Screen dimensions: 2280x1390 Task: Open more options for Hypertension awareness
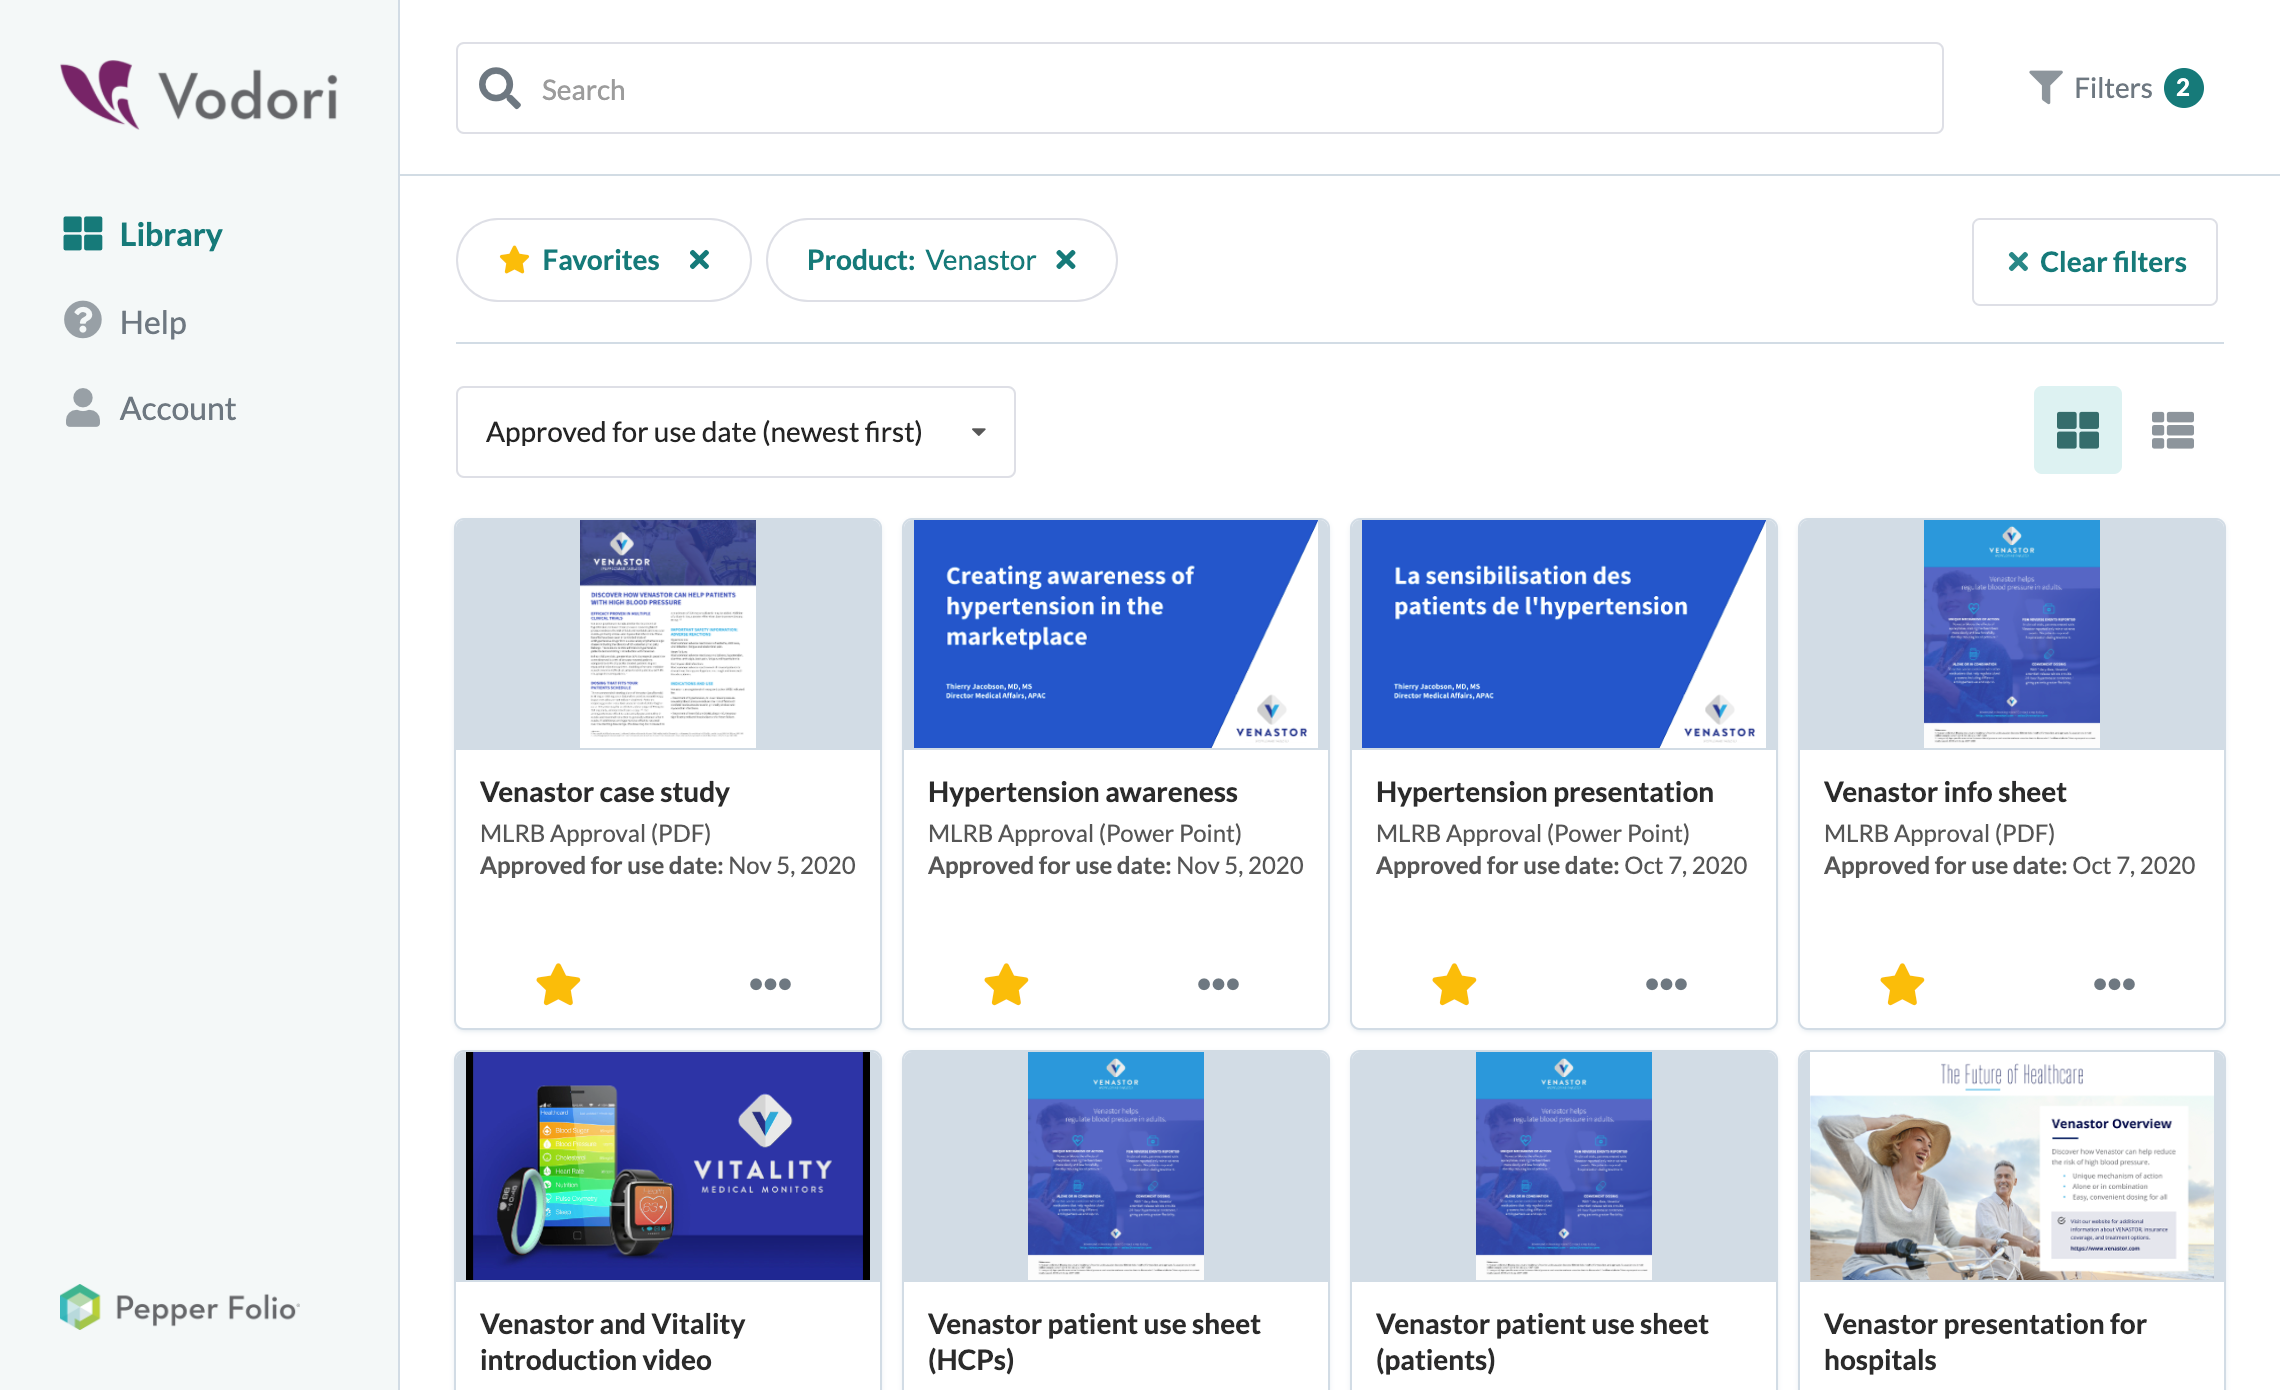(1218, 984)
